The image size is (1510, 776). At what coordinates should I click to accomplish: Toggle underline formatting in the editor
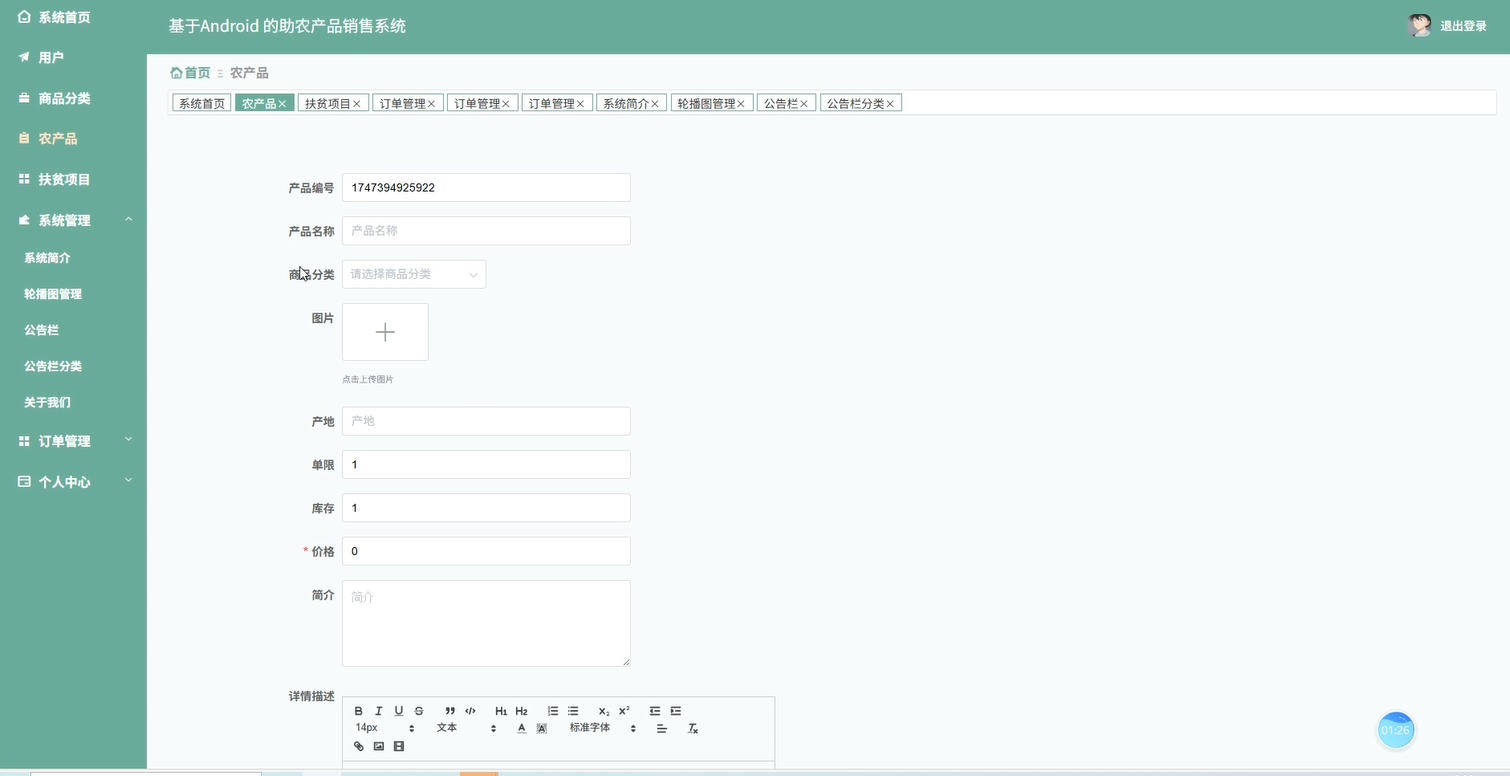click(399, 711)
